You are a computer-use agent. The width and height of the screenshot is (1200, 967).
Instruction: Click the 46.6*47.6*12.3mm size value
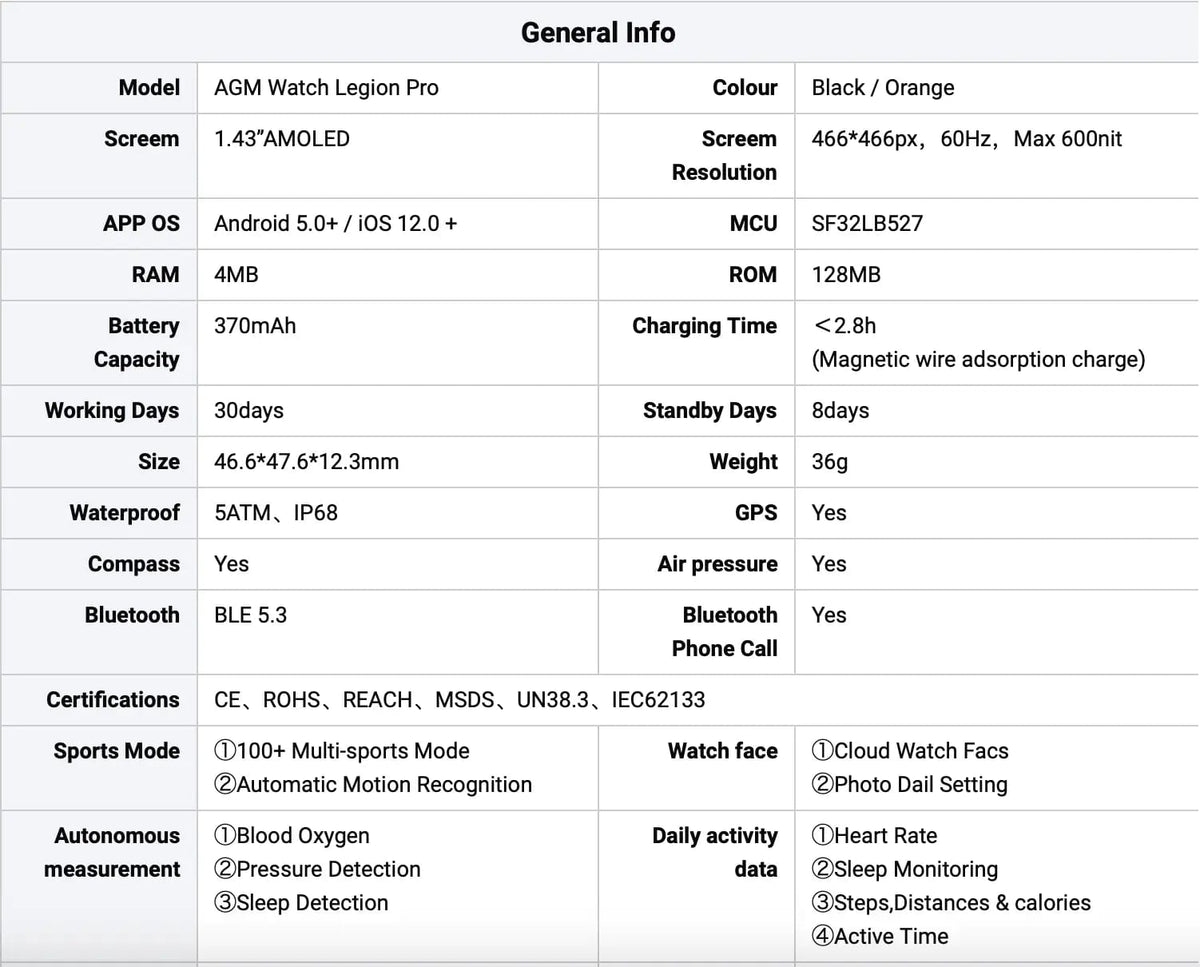tap(306, 462)
